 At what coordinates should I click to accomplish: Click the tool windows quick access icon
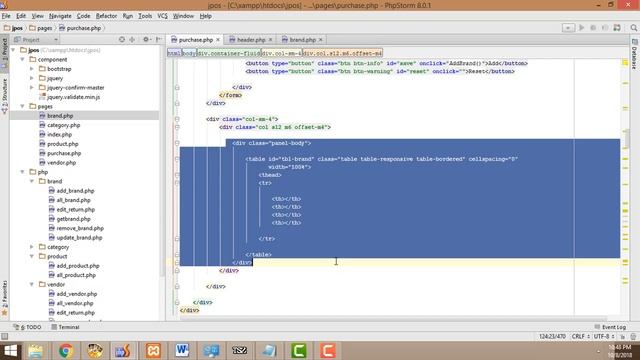[x=4, y=336]
